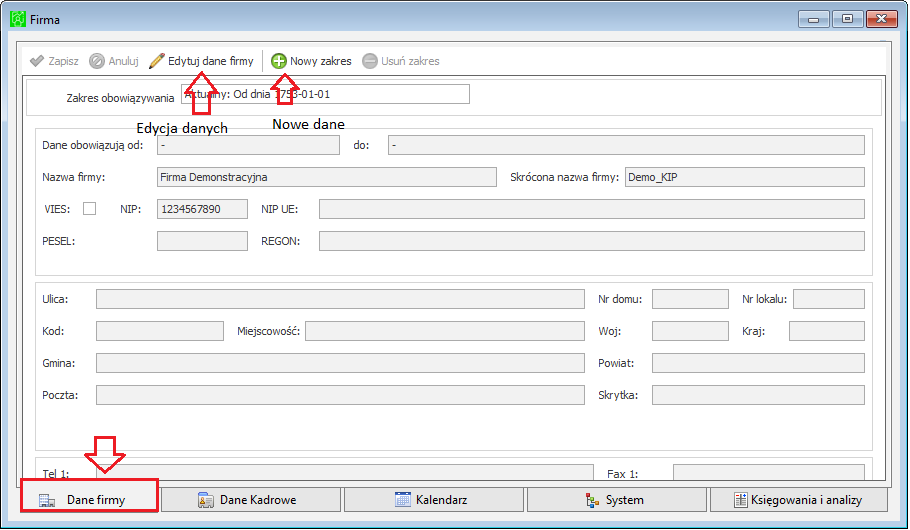Open the Zakres obowiązywania combo box
Screen dimensions: 910x530
(325, 94)
